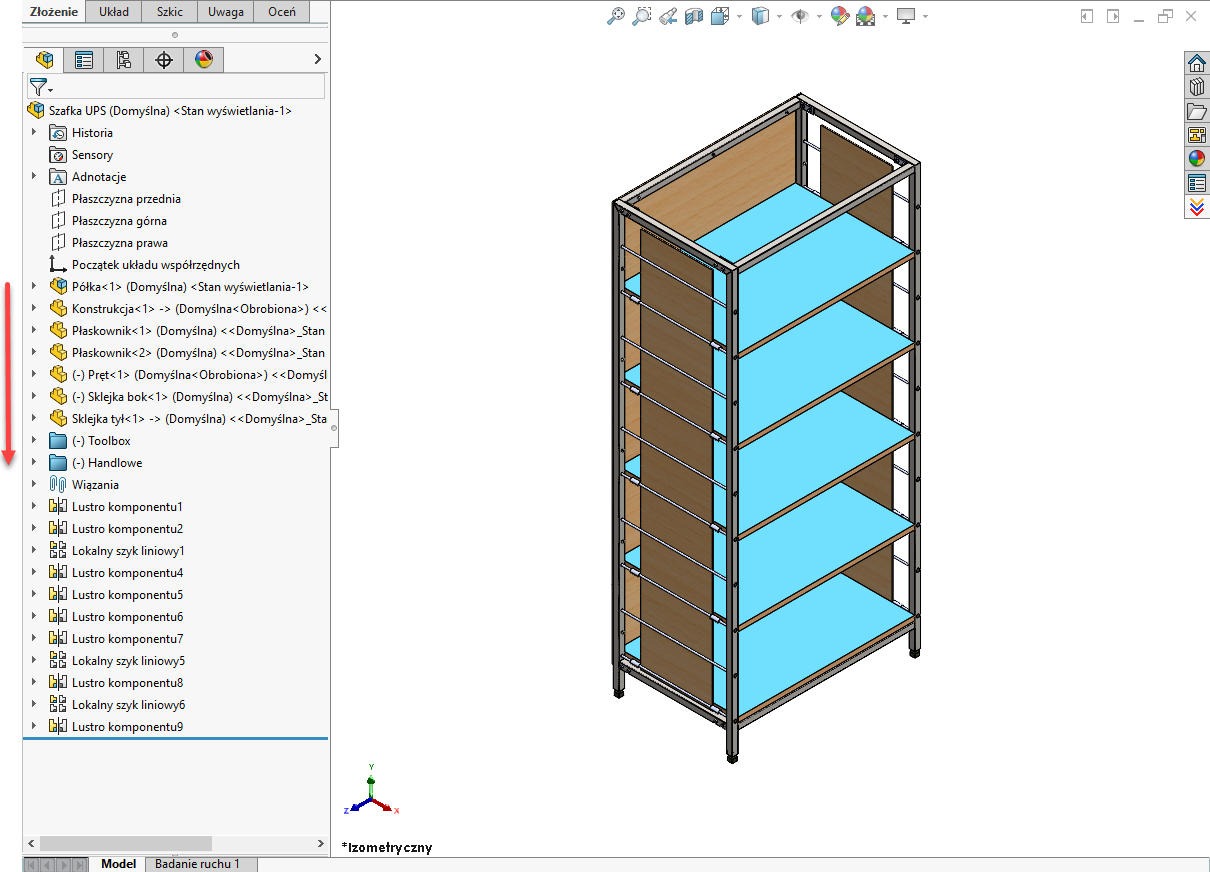Switch to the Złożenie ribbon tab
This screenshot has width=1210, height=872.
(54, 12)
